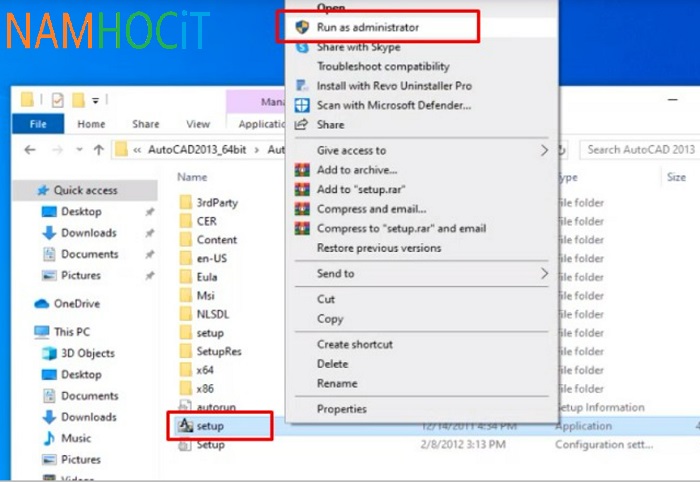This screenshot has height=482, width=700.
Task: Select the SetupRes folder
Action: pyautogui.click(x=219, y=352)
